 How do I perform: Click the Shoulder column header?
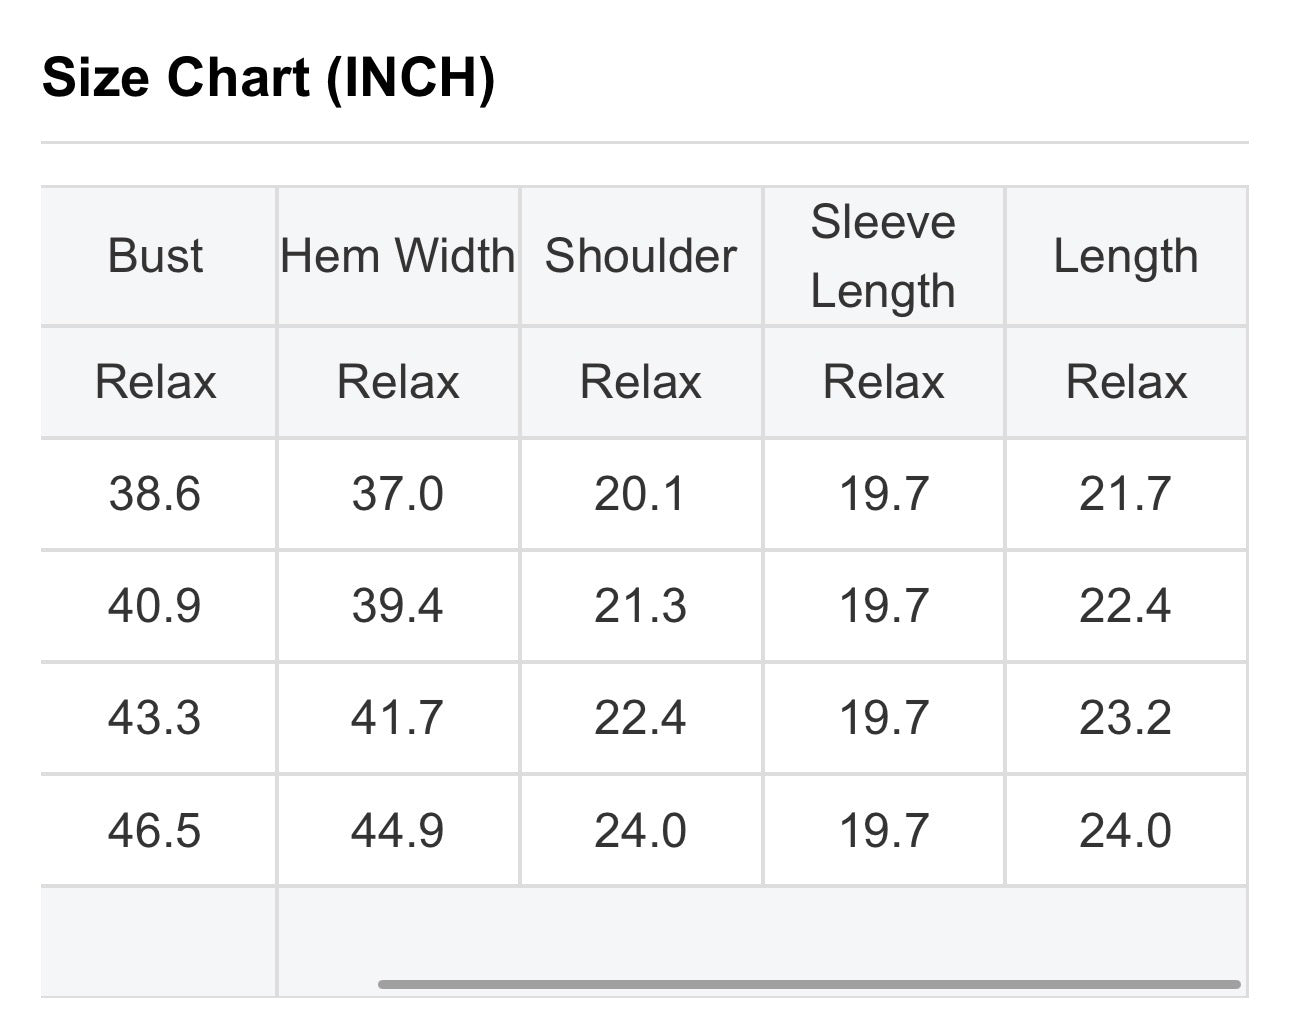(x=640, y=255)
